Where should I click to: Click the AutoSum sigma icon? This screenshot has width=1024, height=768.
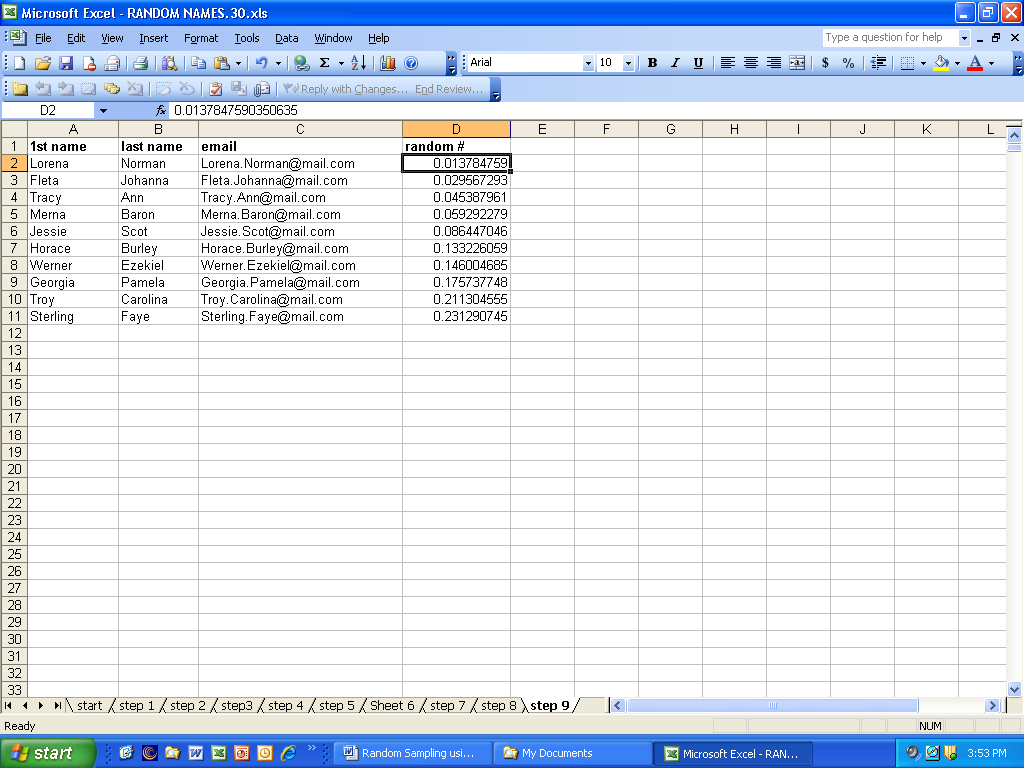[325, 63]
